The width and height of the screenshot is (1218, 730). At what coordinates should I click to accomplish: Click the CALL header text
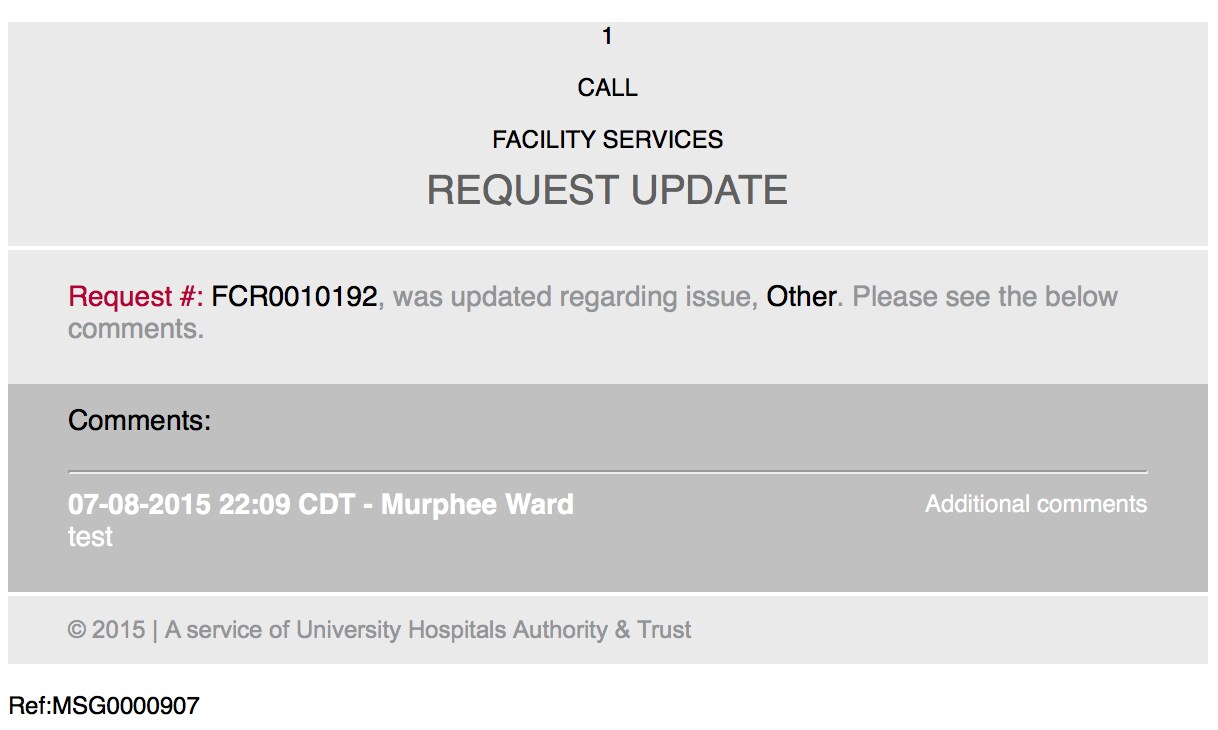pyautogui.click(x=607, y=88)
